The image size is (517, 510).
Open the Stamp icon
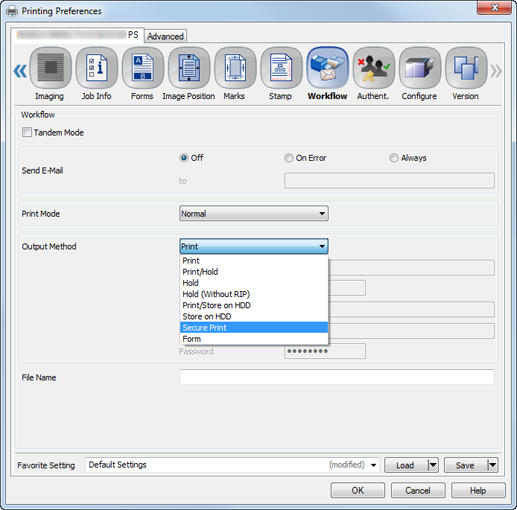281,68
